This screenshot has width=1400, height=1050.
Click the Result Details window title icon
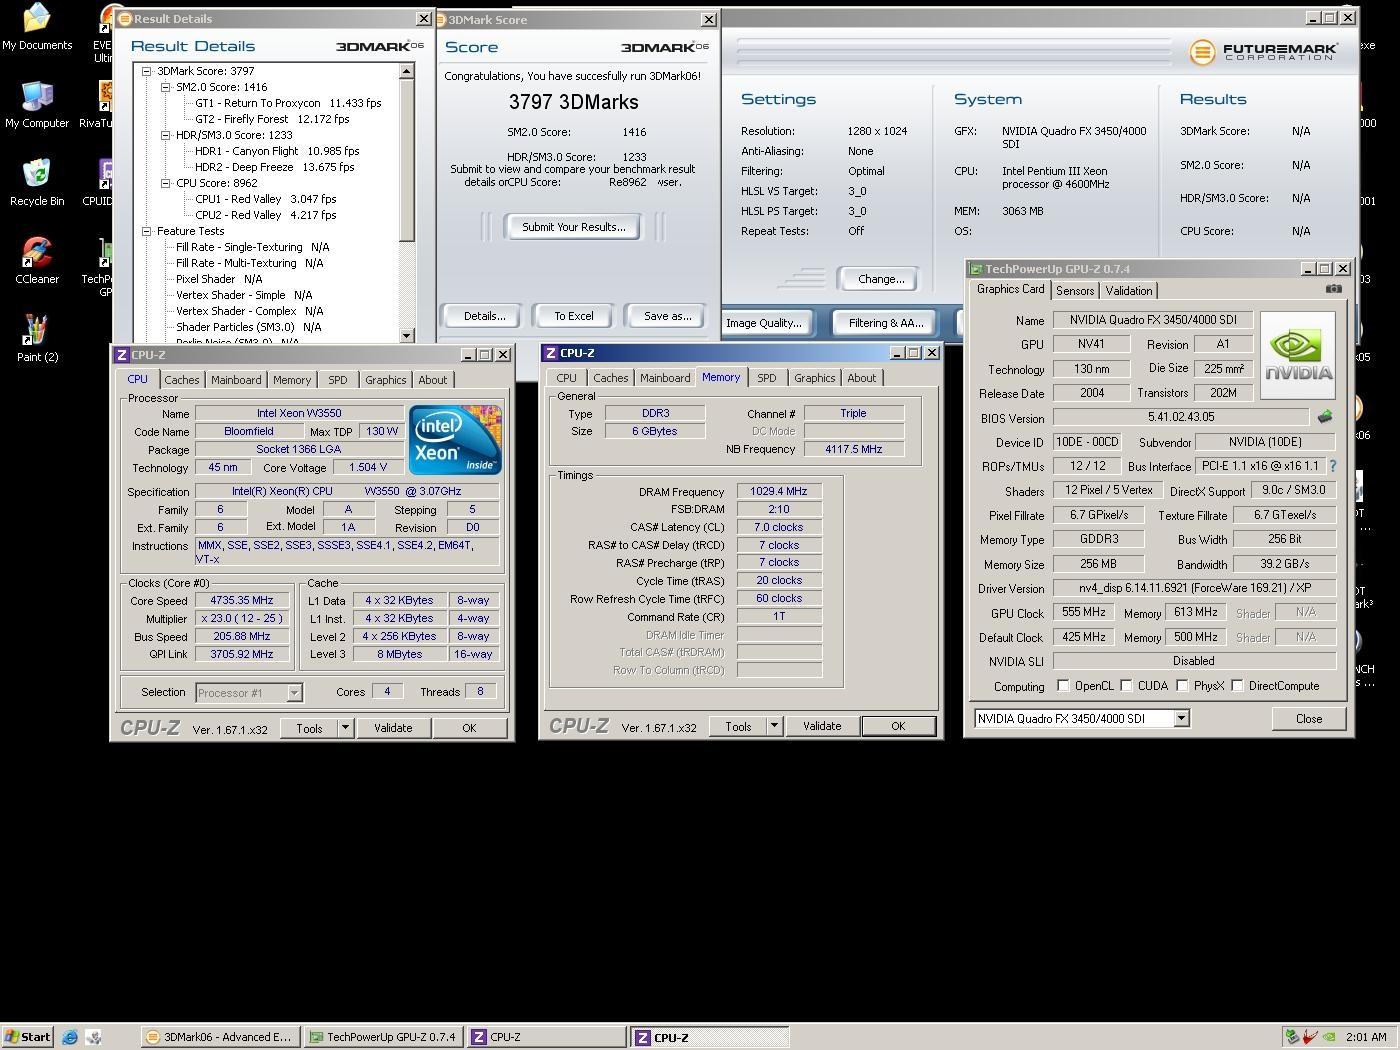click(x=125, y=19)
